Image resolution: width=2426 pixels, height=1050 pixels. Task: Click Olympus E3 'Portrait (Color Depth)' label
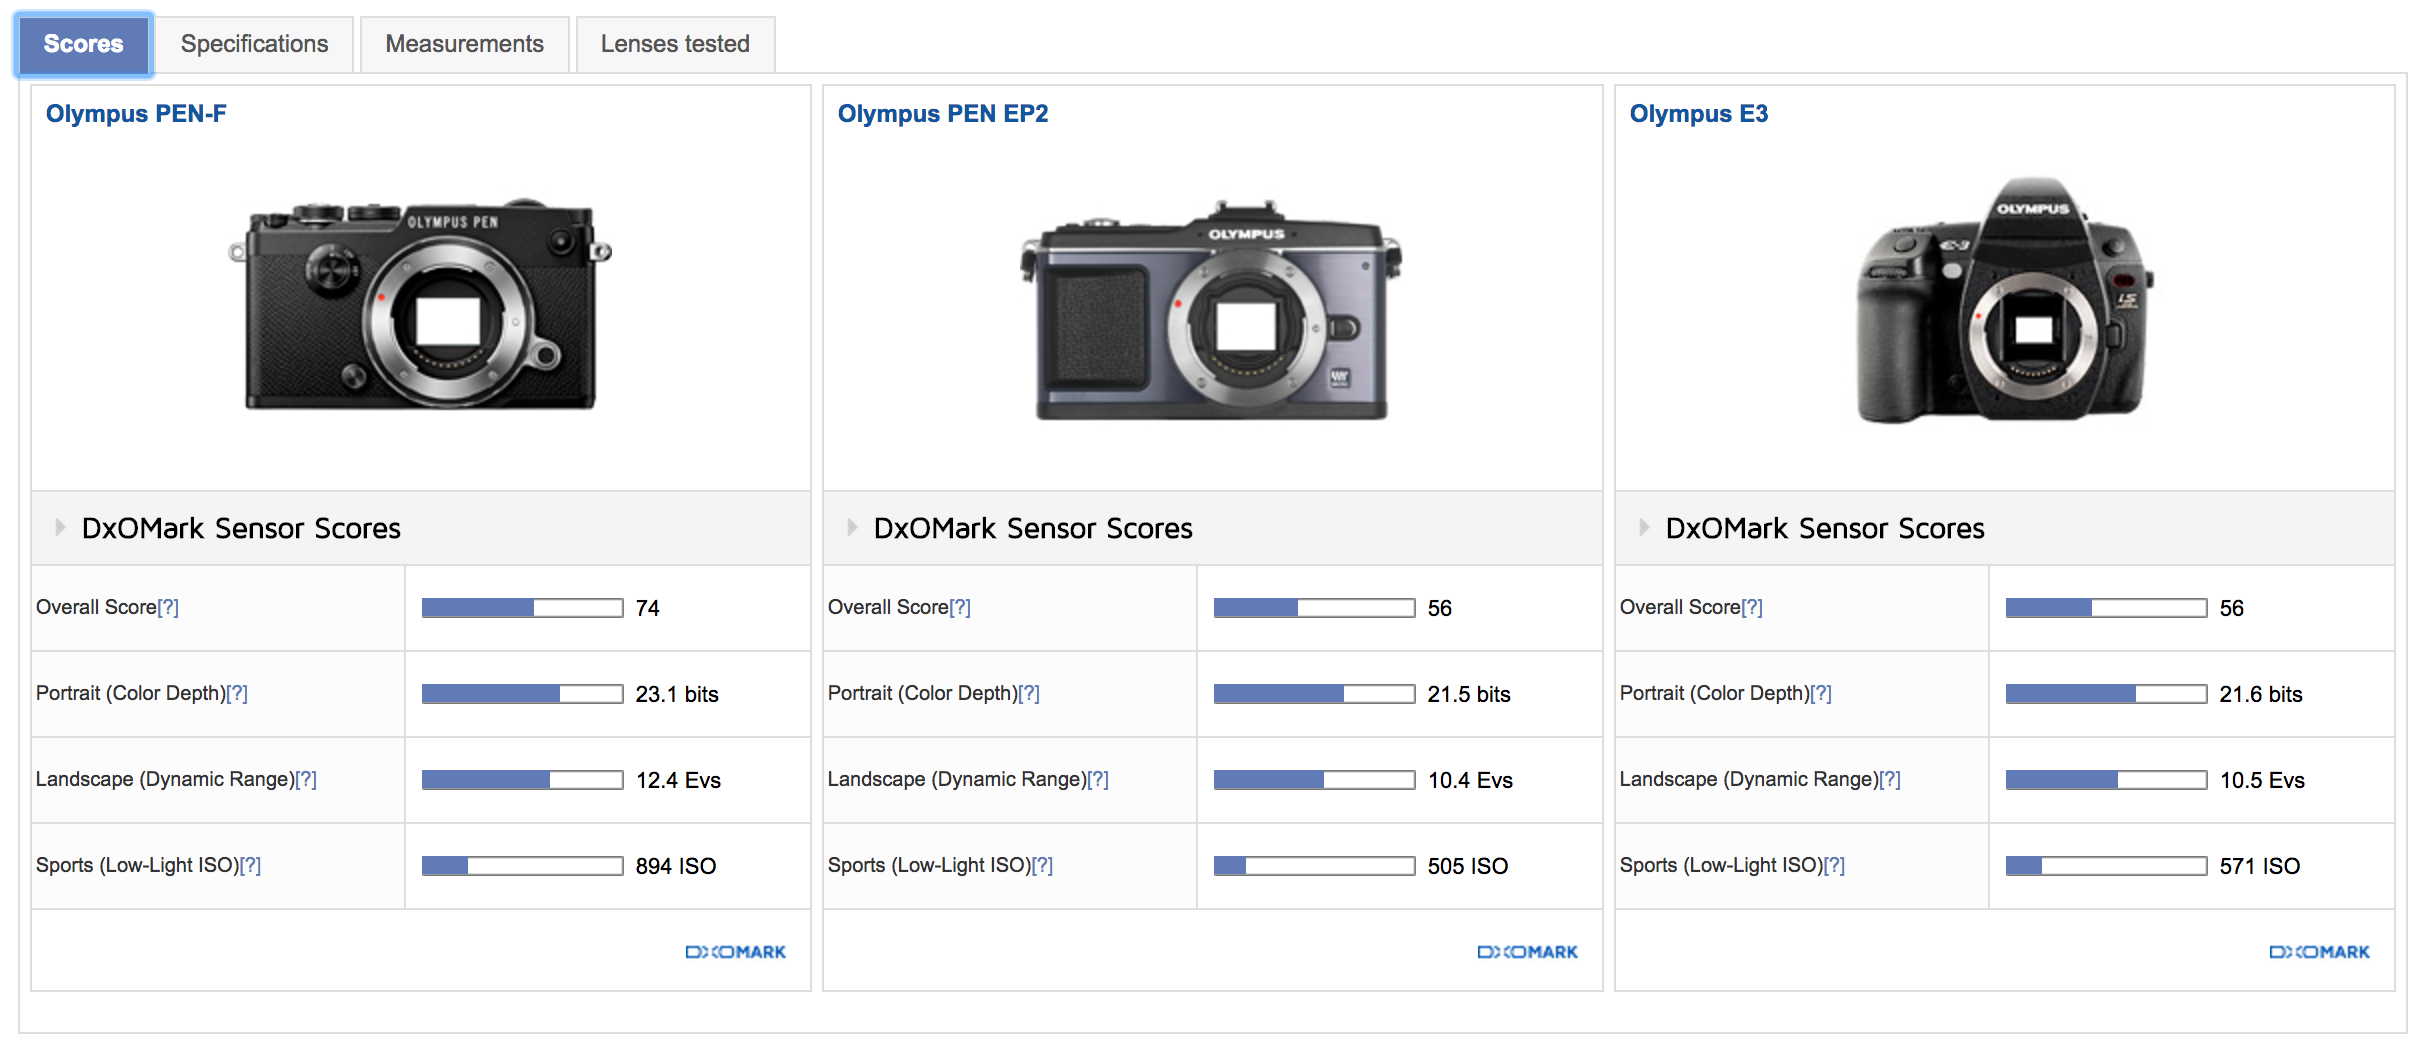point(1715,693)
